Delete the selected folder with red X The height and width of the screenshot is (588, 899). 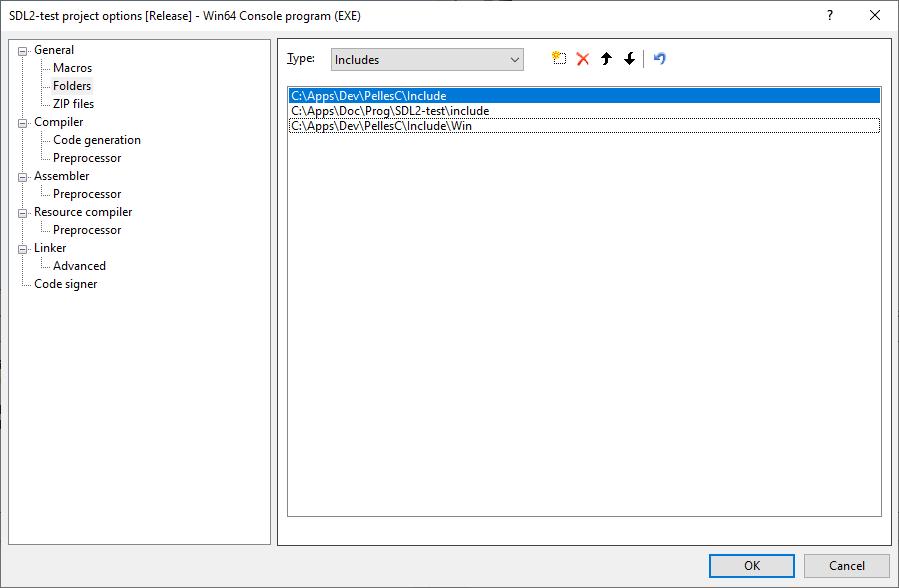tap(583, 58)
